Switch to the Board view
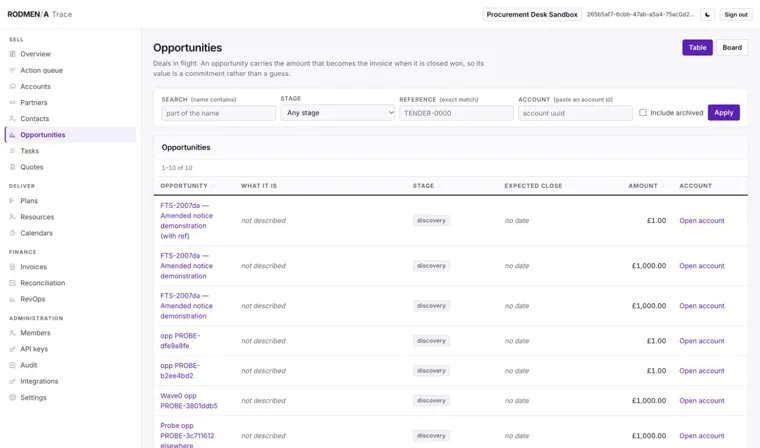Viewport: 760px width, 448px height. (x=732, y=48)
